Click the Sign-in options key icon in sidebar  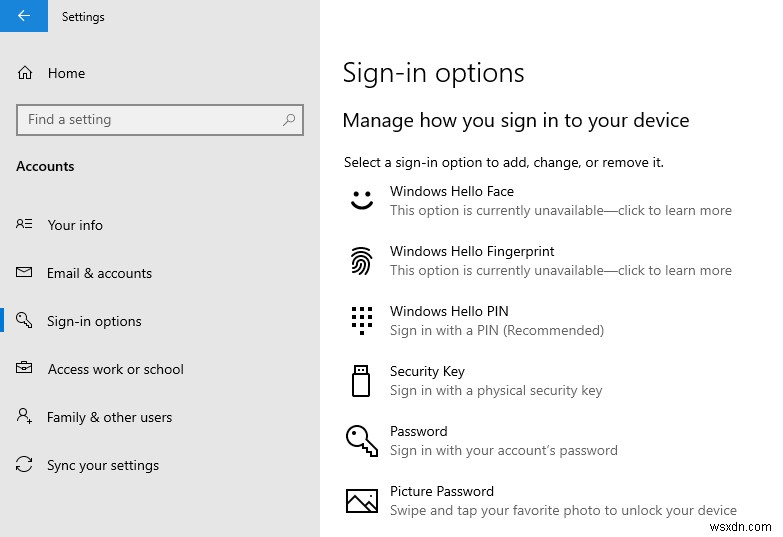[24, 320]
